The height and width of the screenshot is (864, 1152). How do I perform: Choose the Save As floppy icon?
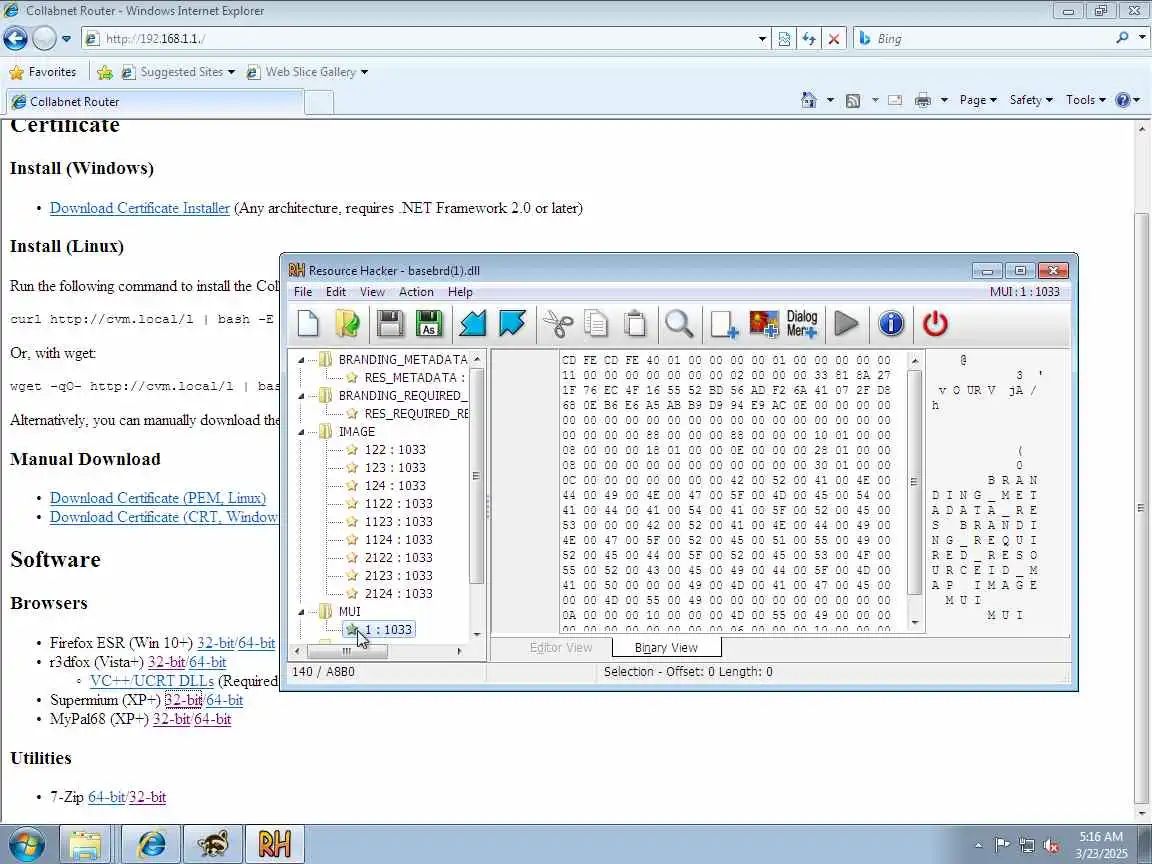click(x=429, y=323)
